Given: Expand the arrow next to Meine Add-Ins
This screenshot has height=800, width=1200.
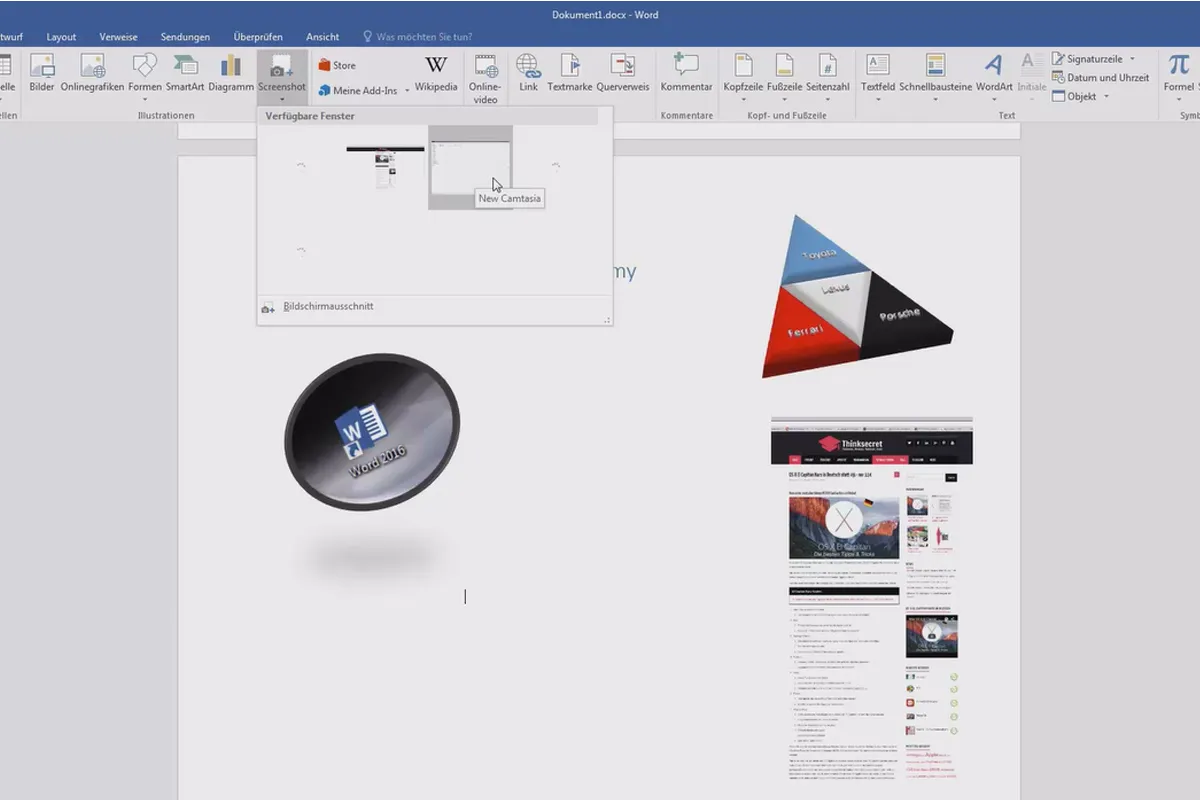Looking at the screenshot, I should coord(407,91).
